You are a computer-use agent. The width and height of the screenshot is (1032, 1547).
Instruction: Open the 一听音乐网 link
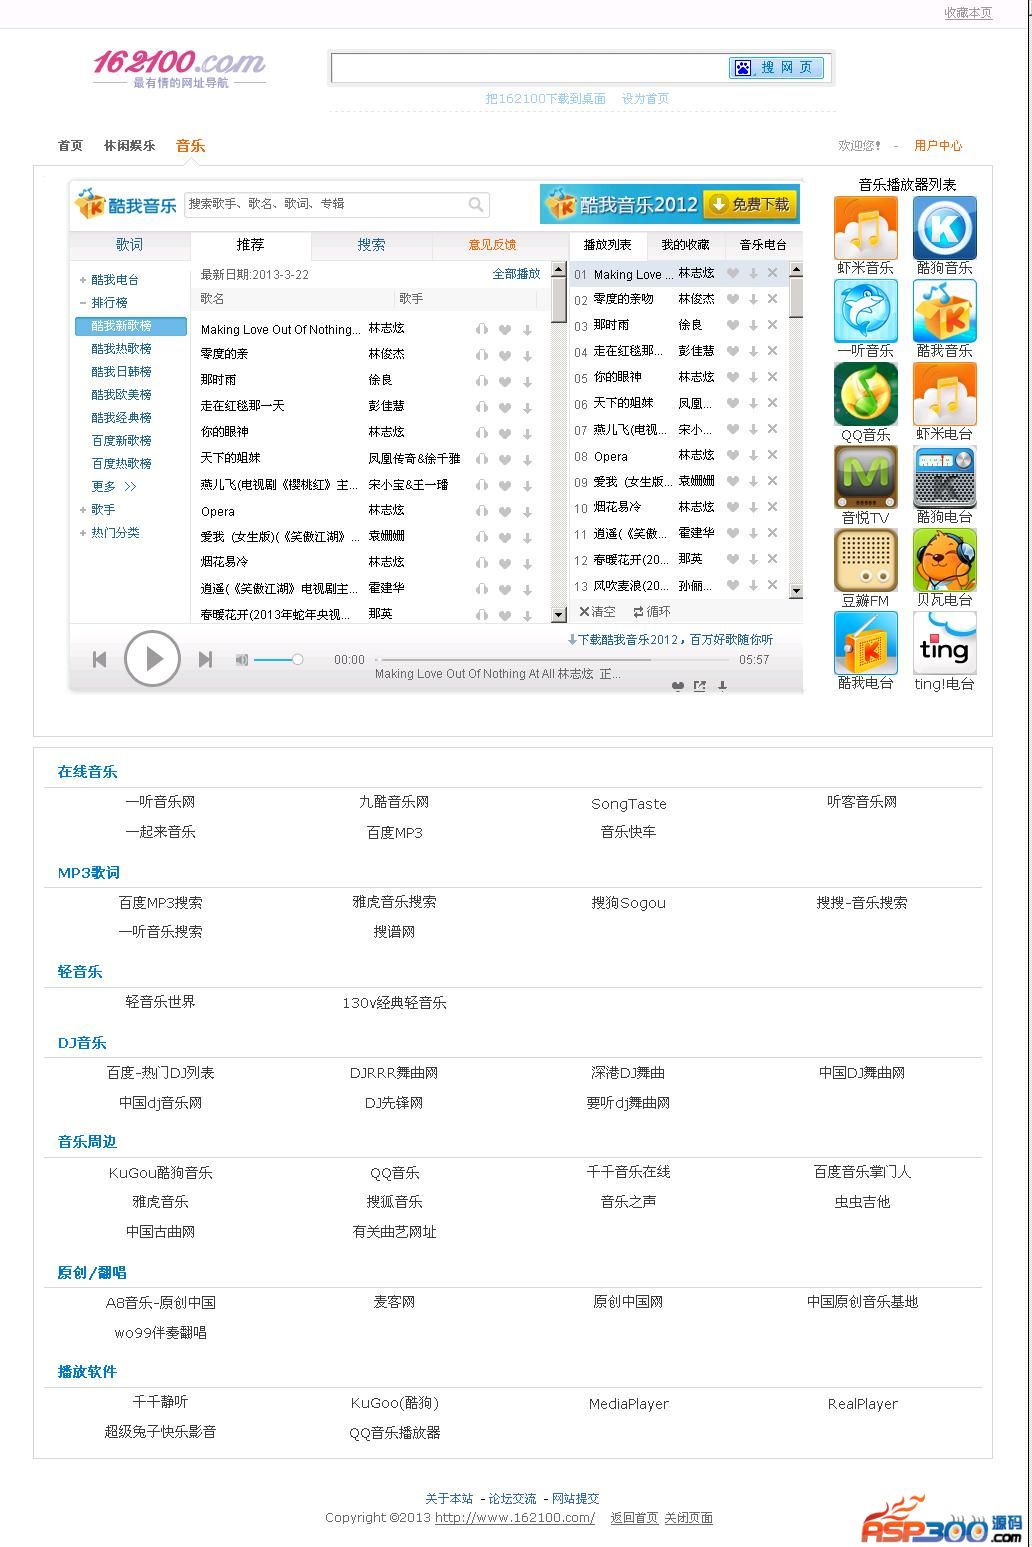point(160,802)
